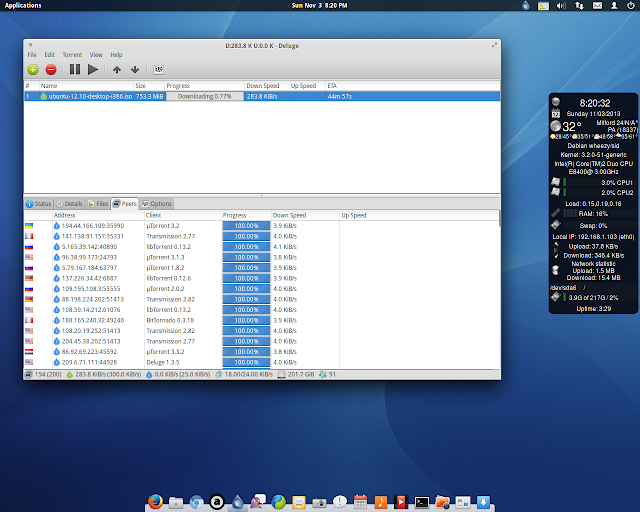This screenshot has width=640, height=512.
Task: Sort peers by Address column header
Action: point(98,215)
